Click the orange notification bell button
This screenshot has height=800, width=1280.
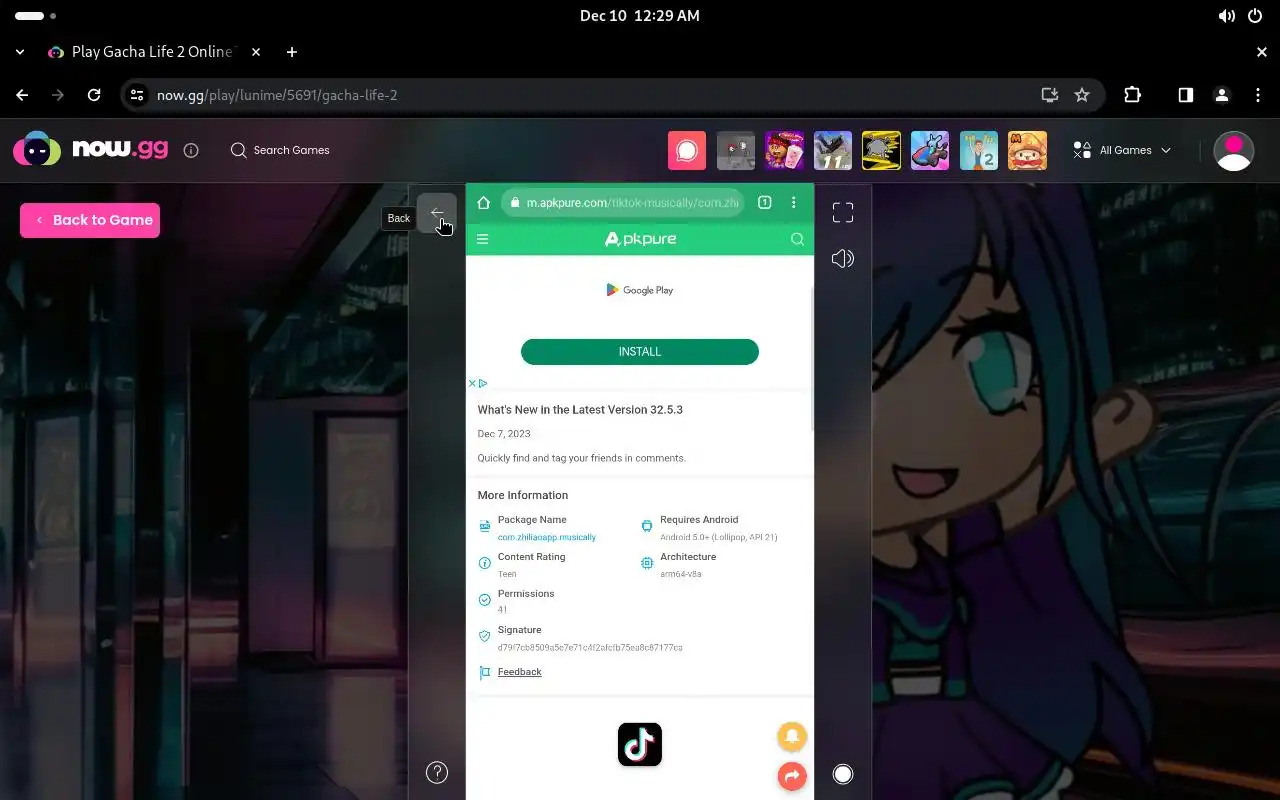pos(792,737)
